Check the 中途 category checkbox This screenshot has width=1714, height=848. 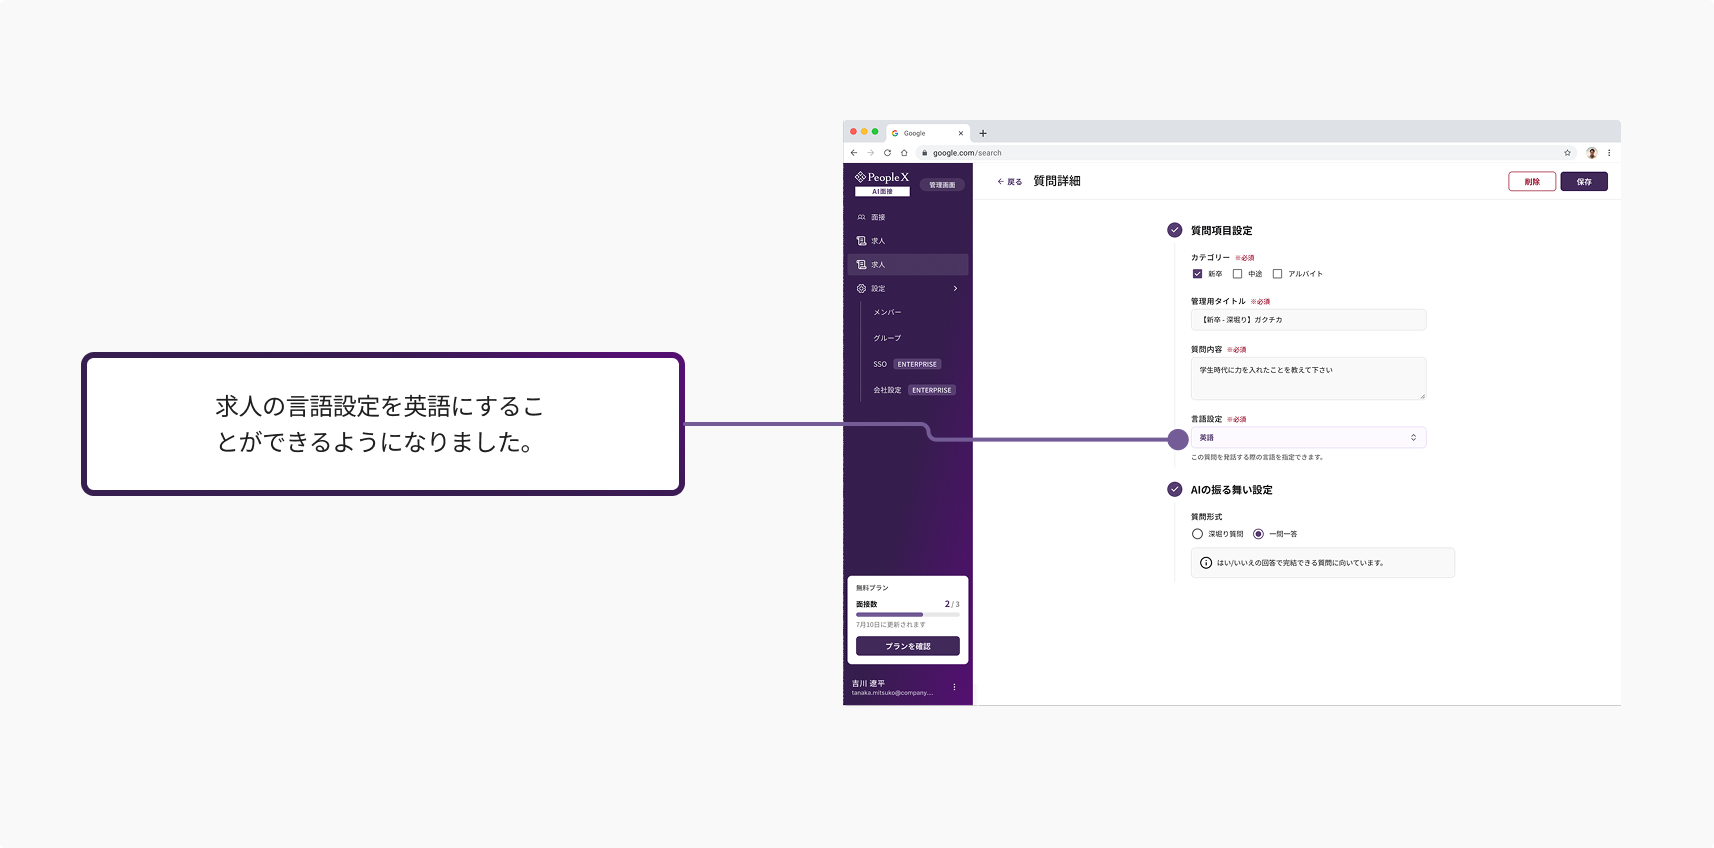(x=1237, y=274)
